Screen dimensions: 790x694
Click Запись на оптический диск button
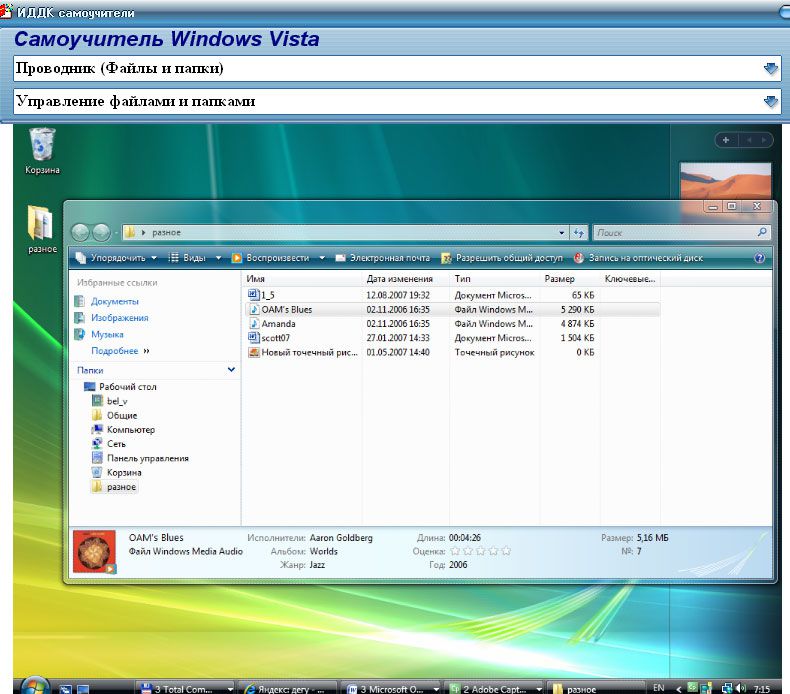(638, 258)
